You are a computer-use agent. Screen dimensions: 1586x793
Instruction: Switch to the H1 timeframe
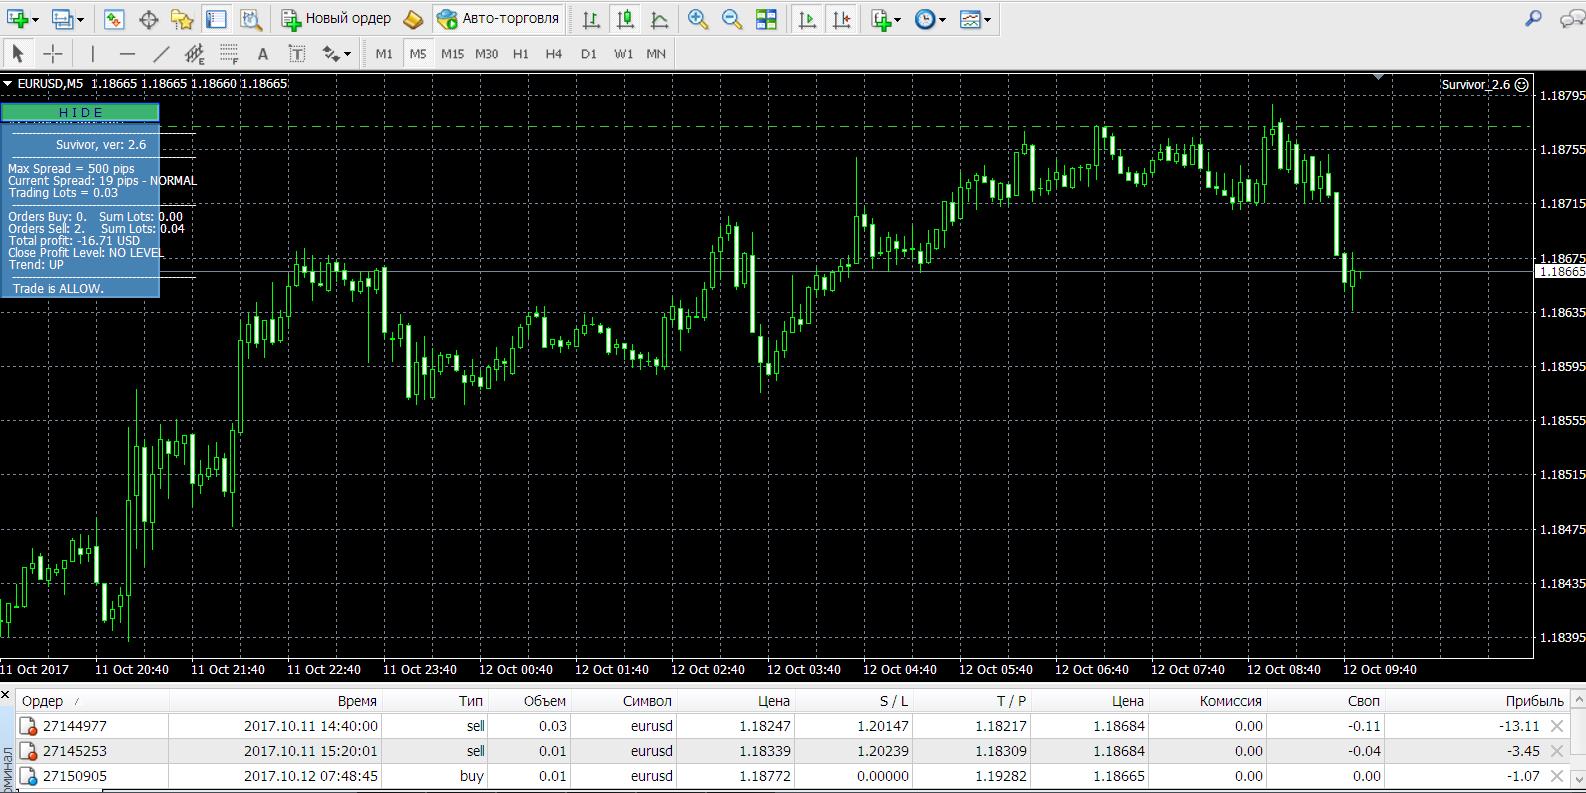[520, 54]
